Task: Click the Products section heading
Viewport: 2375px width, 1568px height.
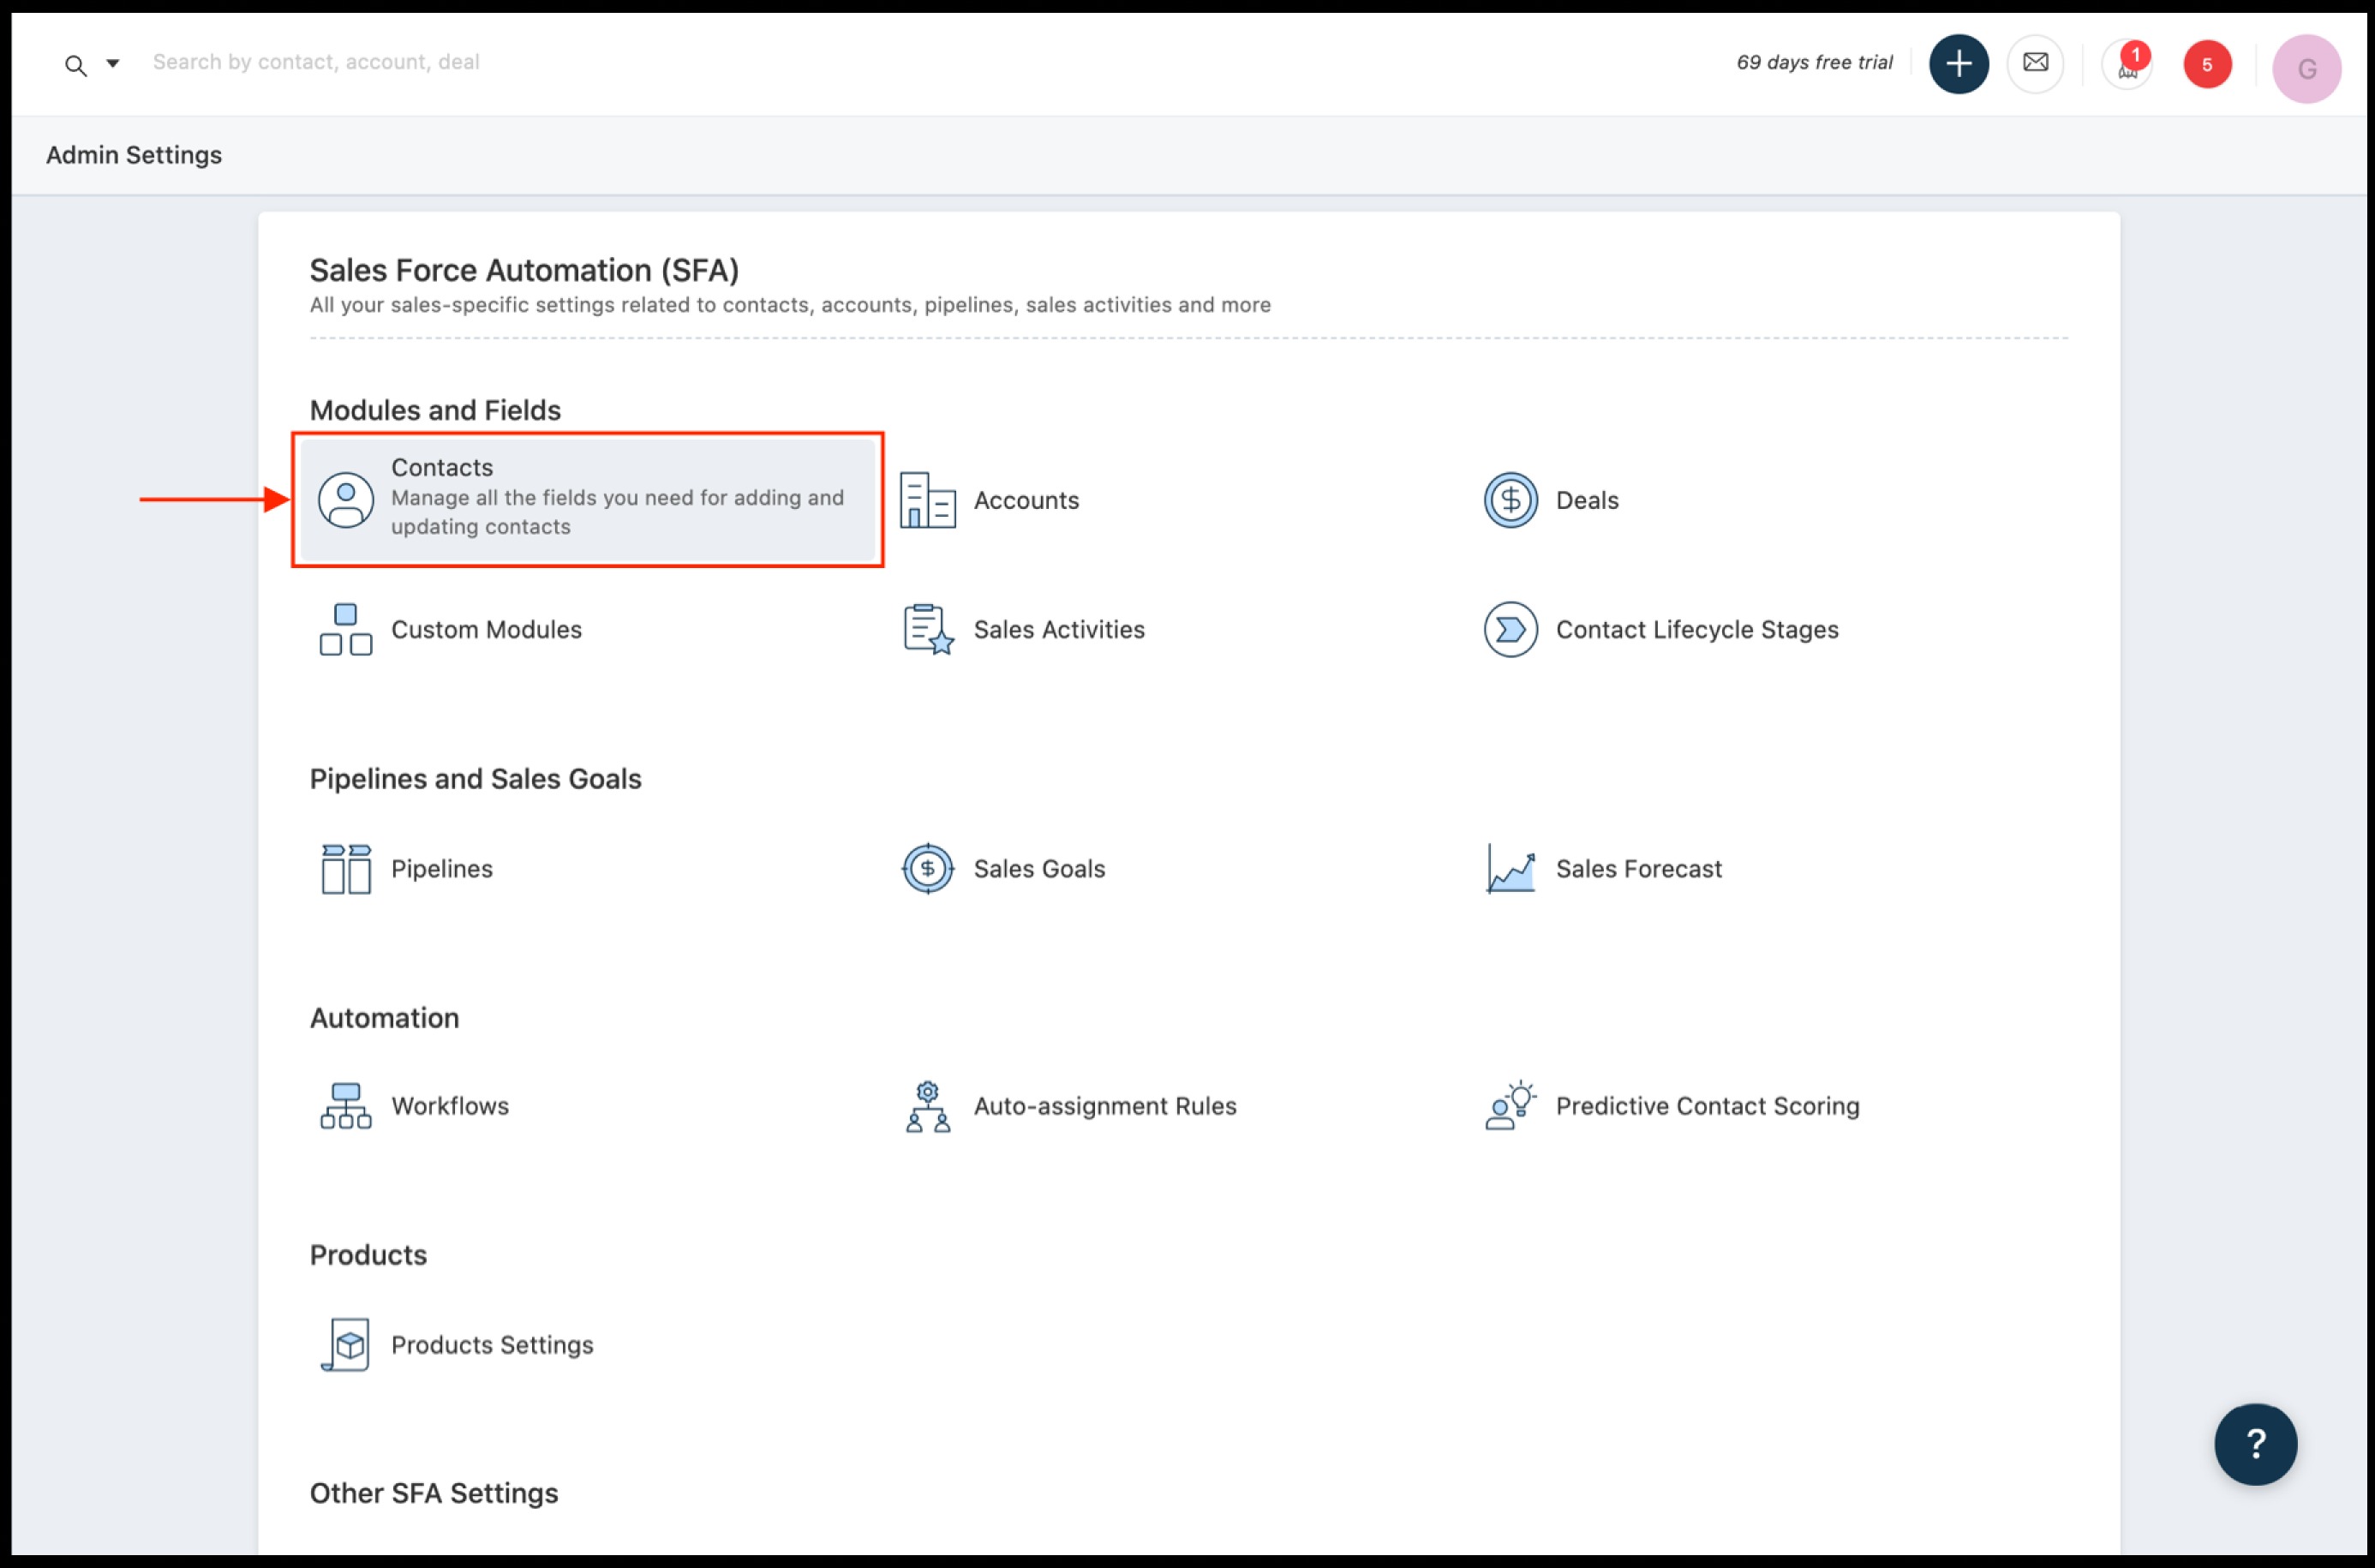Action: pyautogui.click(x=368, y=1255)
